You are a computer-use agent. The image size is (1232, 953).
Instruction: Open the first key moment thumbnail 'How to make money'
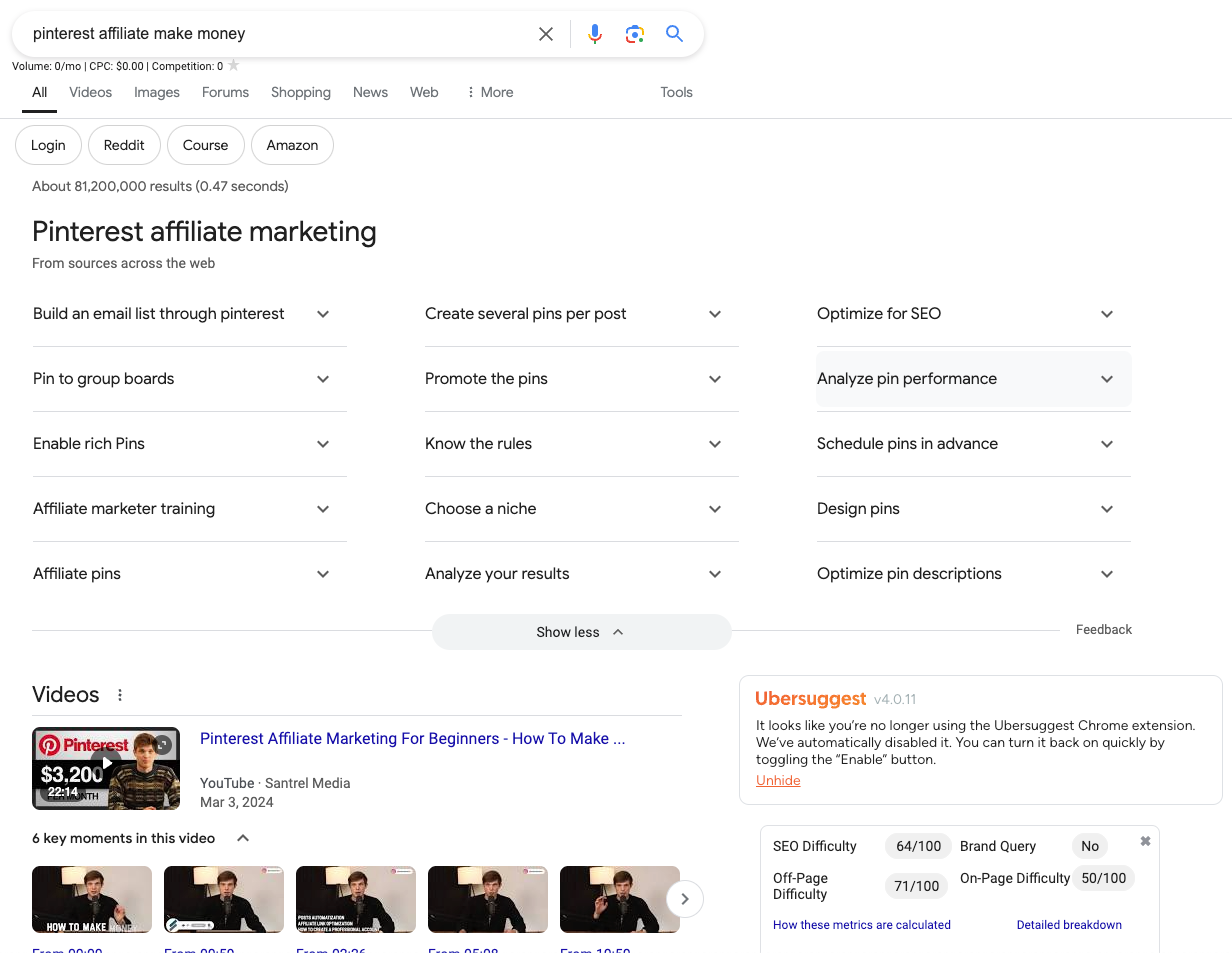pos(92,899)
